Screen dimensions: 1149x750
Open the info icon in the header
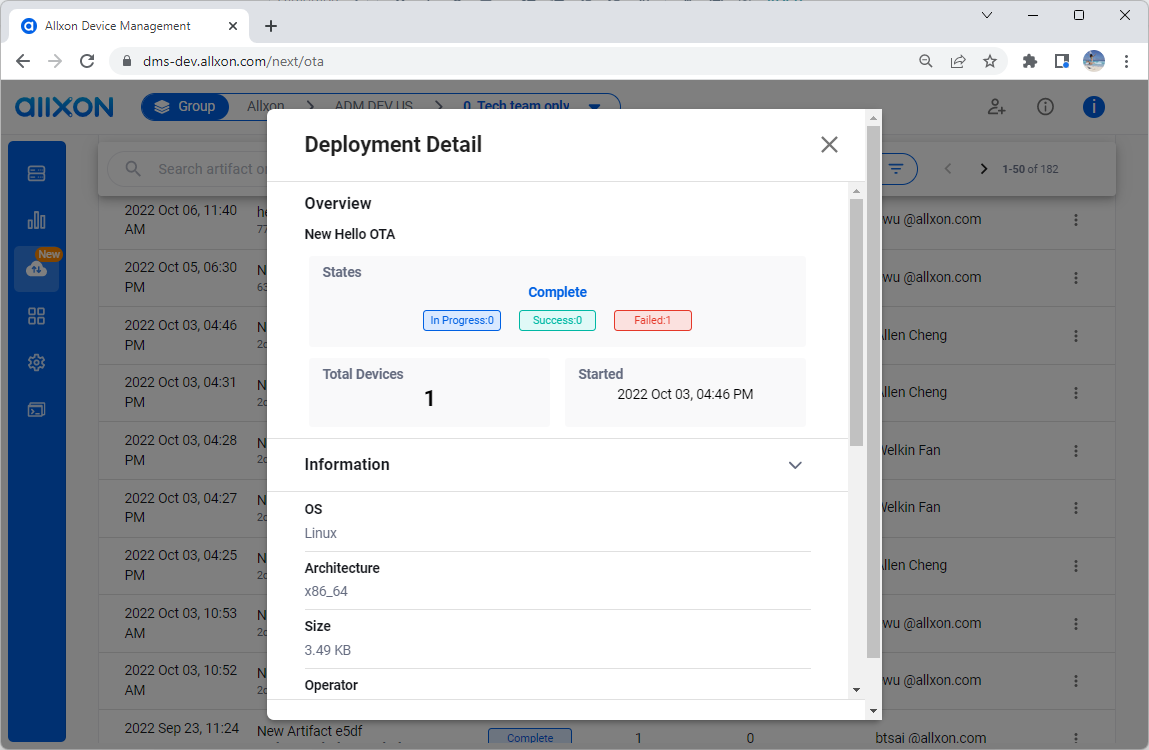(1045, 106)
